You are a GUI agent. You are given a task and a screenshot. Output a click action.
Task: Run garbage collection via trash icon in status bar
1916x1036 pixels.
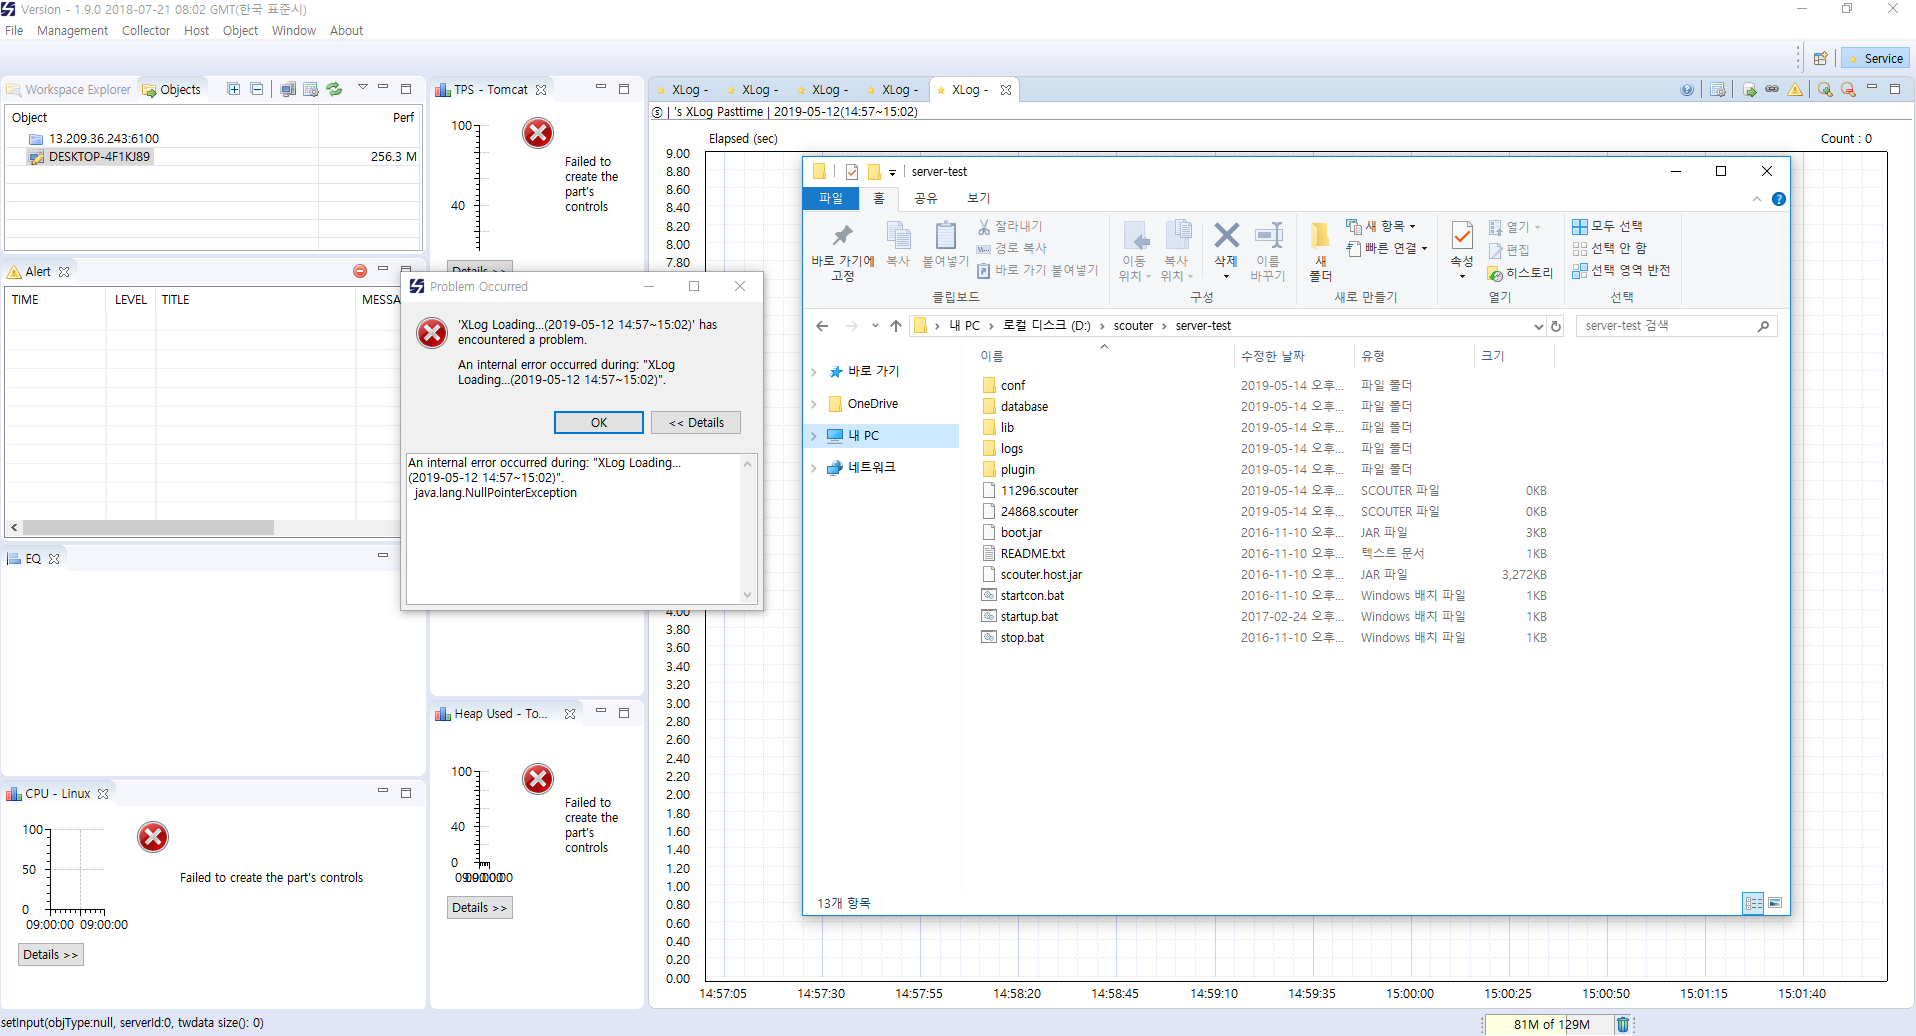click(1623, 1023)
